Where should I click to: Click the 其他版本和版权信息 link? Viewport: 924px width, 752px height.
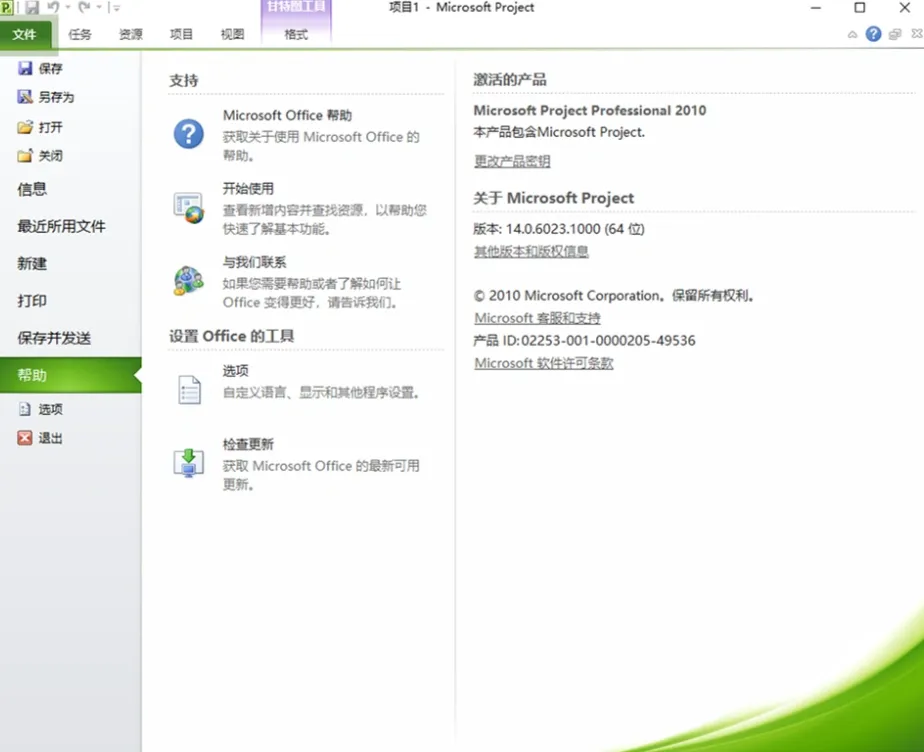531,252
